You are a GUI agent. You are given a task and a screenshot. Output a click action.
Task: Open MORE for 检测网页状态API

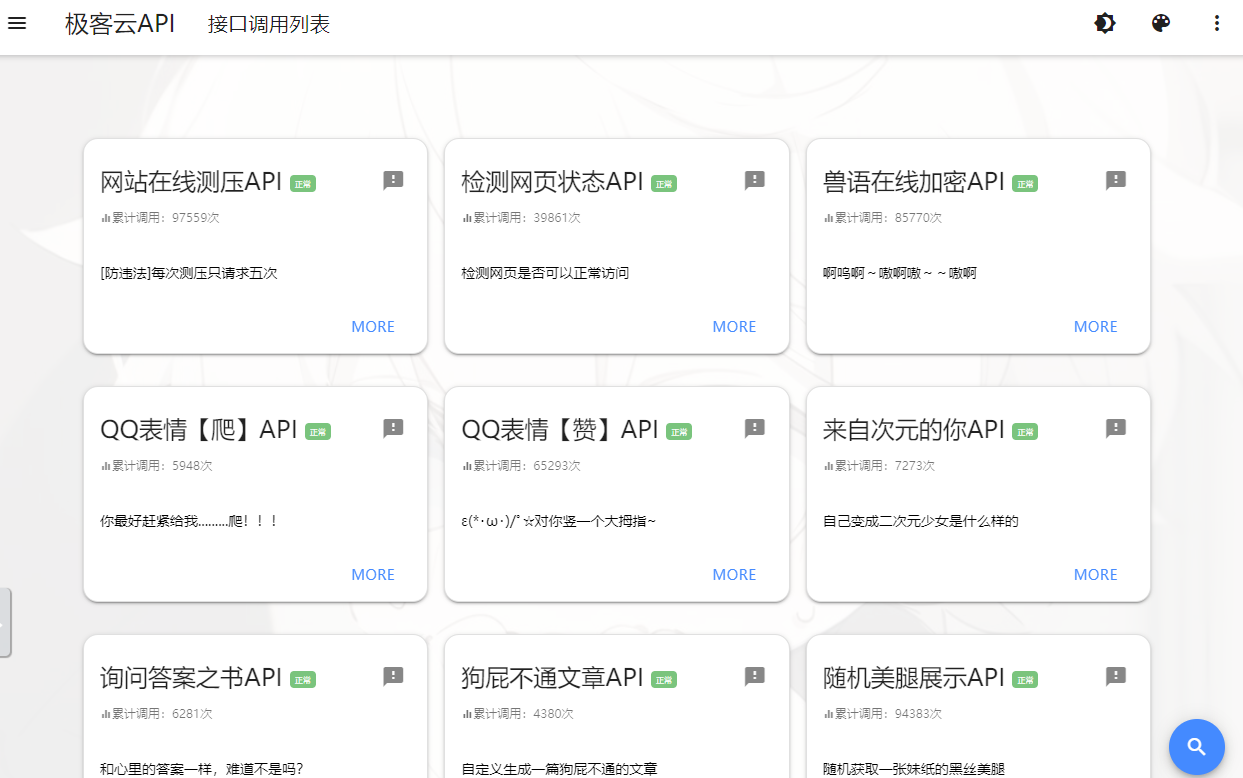click(734, 327)
